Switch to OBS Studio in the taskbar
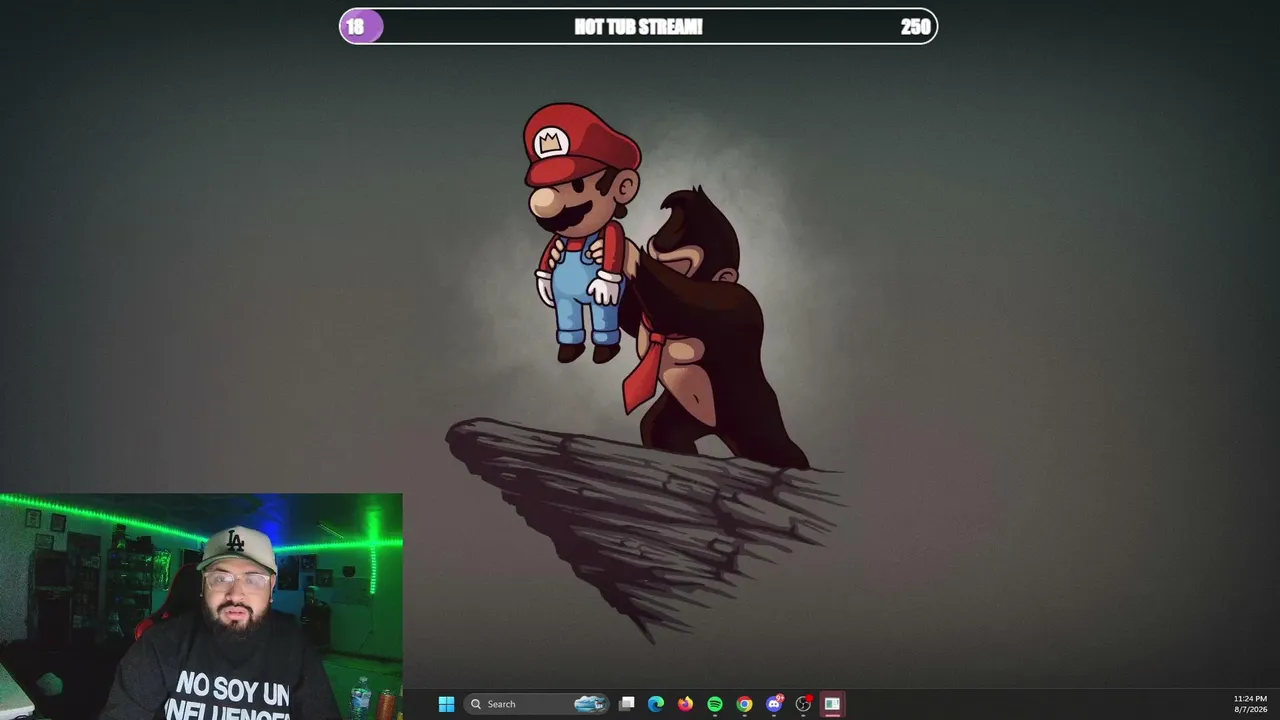Screen dimensions: 1280x720 [x=803, y=704]
